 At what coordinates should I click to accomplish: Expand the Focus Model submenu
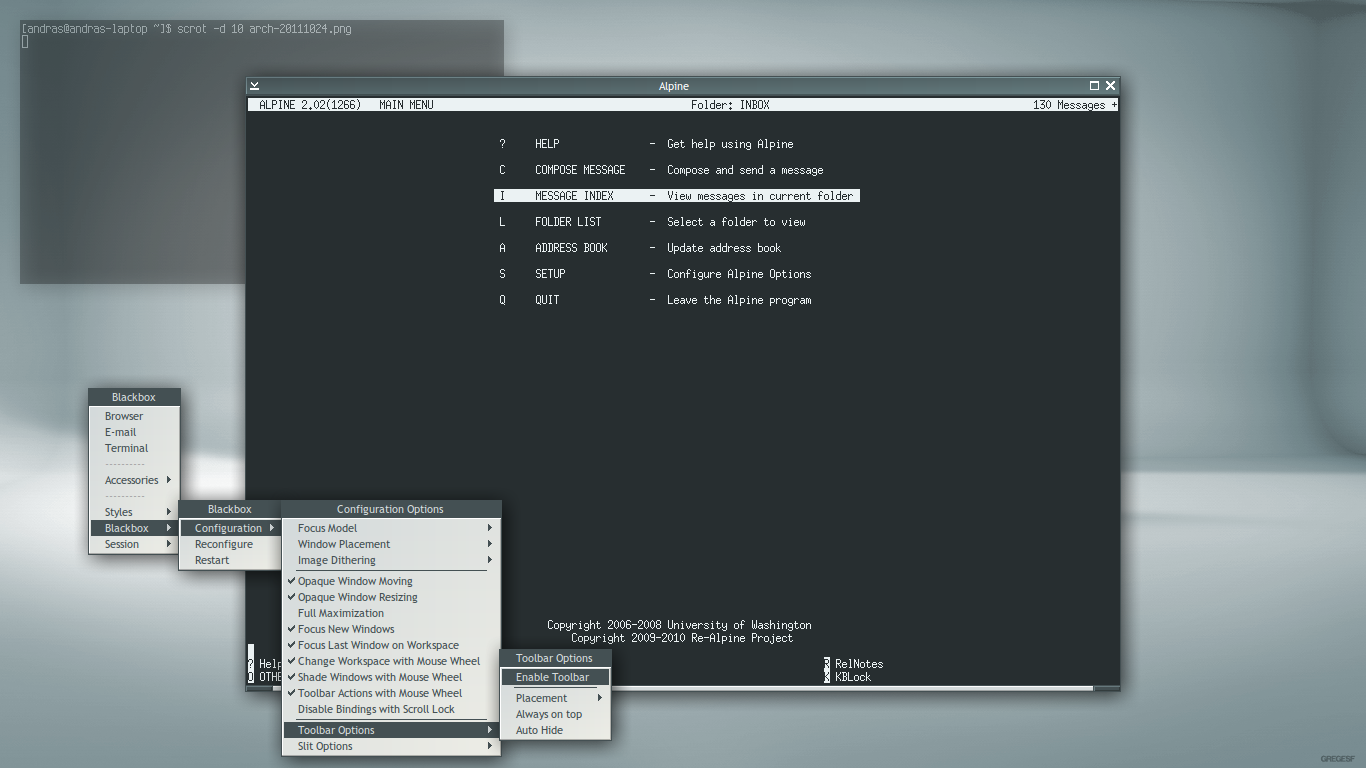(x=391, y=528)
